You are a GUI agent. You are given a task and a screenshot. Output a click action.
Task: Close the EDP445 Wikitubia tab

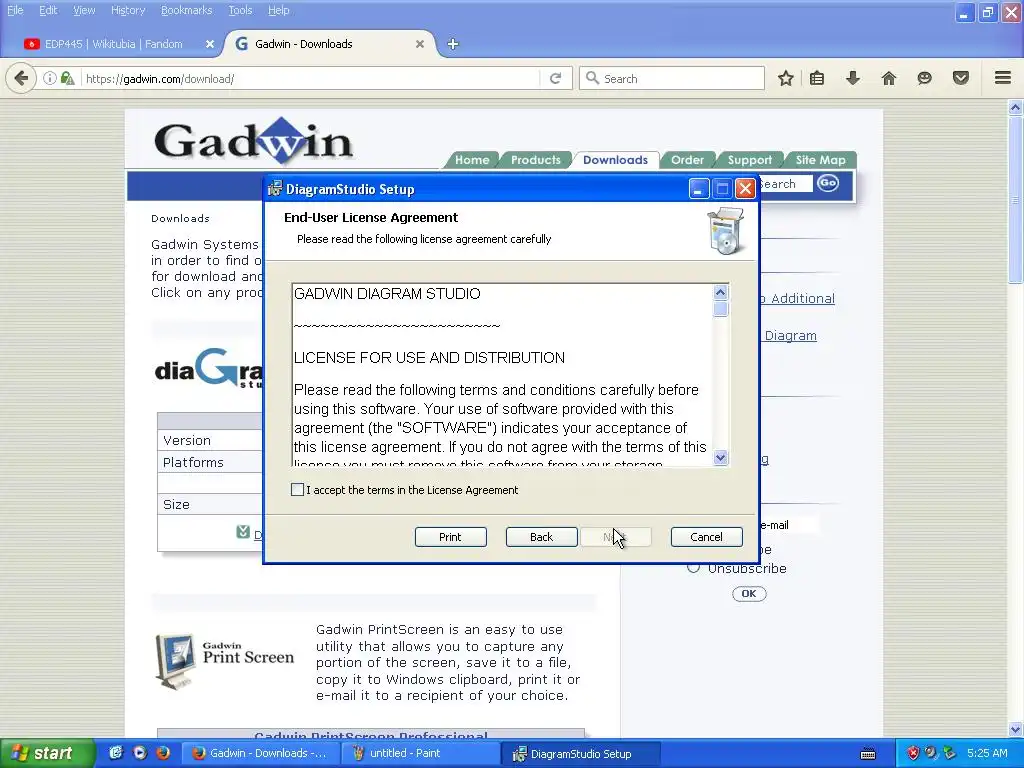pyautogui.click(x=210, y=44)
